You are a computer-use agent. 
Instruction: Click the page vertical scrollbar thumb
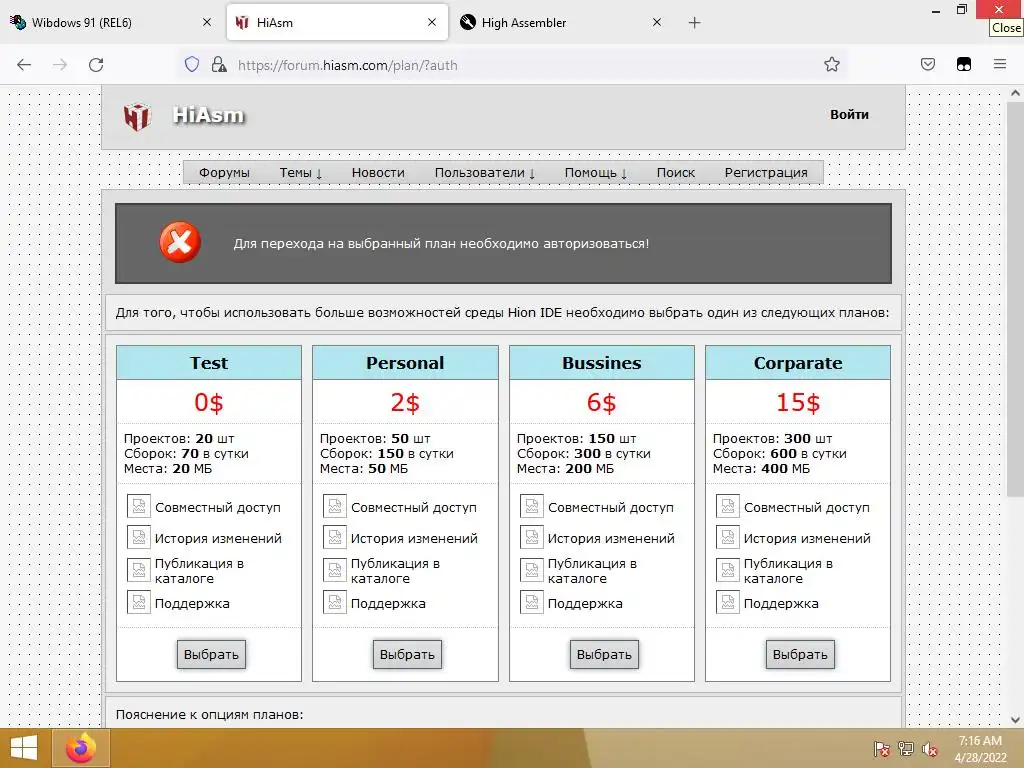[x=1015, y=300]
